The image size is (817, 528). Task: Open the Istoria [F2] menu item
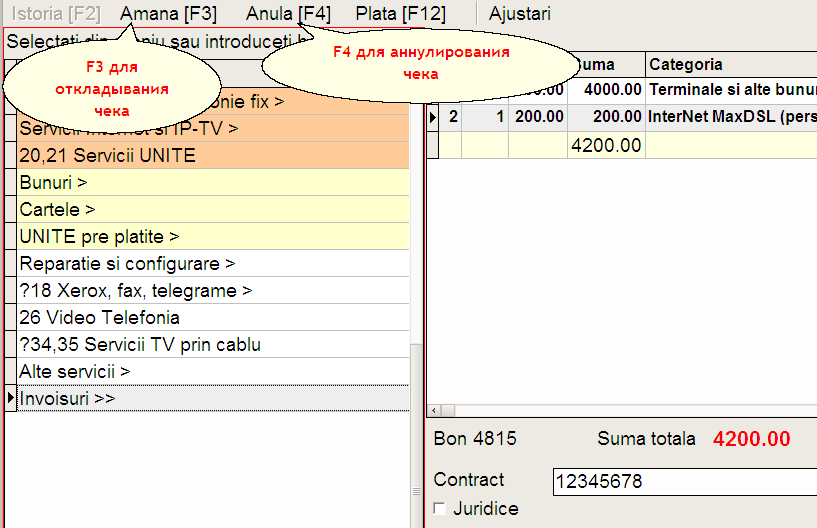(x=56, y=14)
